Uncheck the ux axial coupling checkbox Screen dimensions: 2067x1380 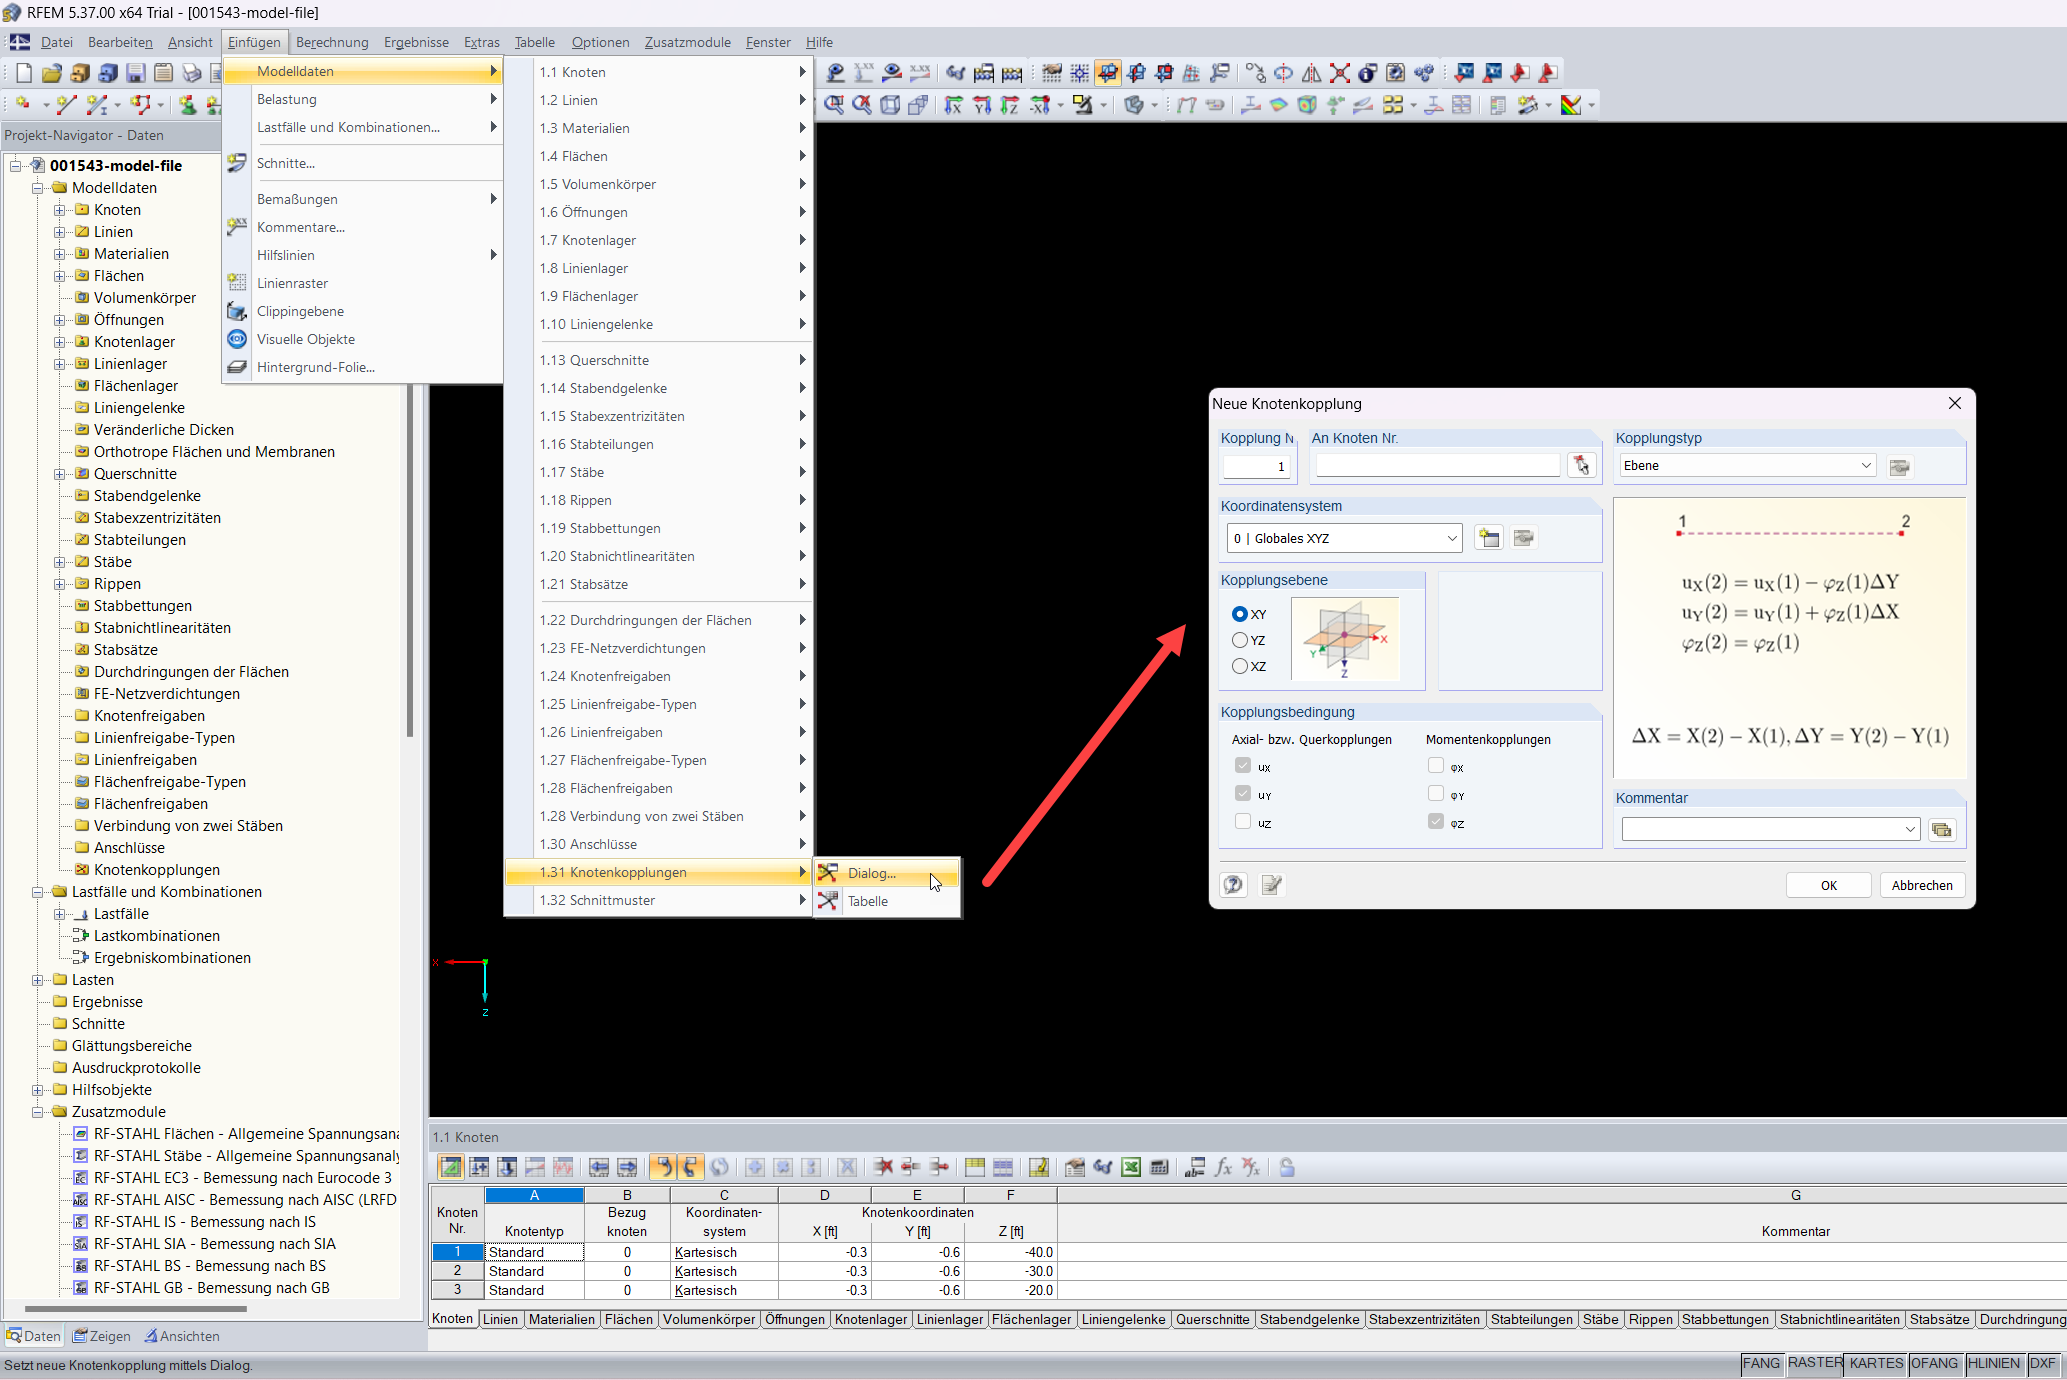point(1243,765)
